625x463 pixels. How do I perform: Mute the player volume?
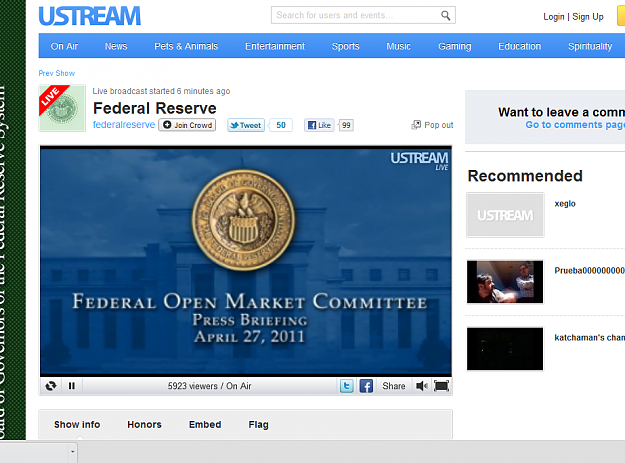point(422,386)
